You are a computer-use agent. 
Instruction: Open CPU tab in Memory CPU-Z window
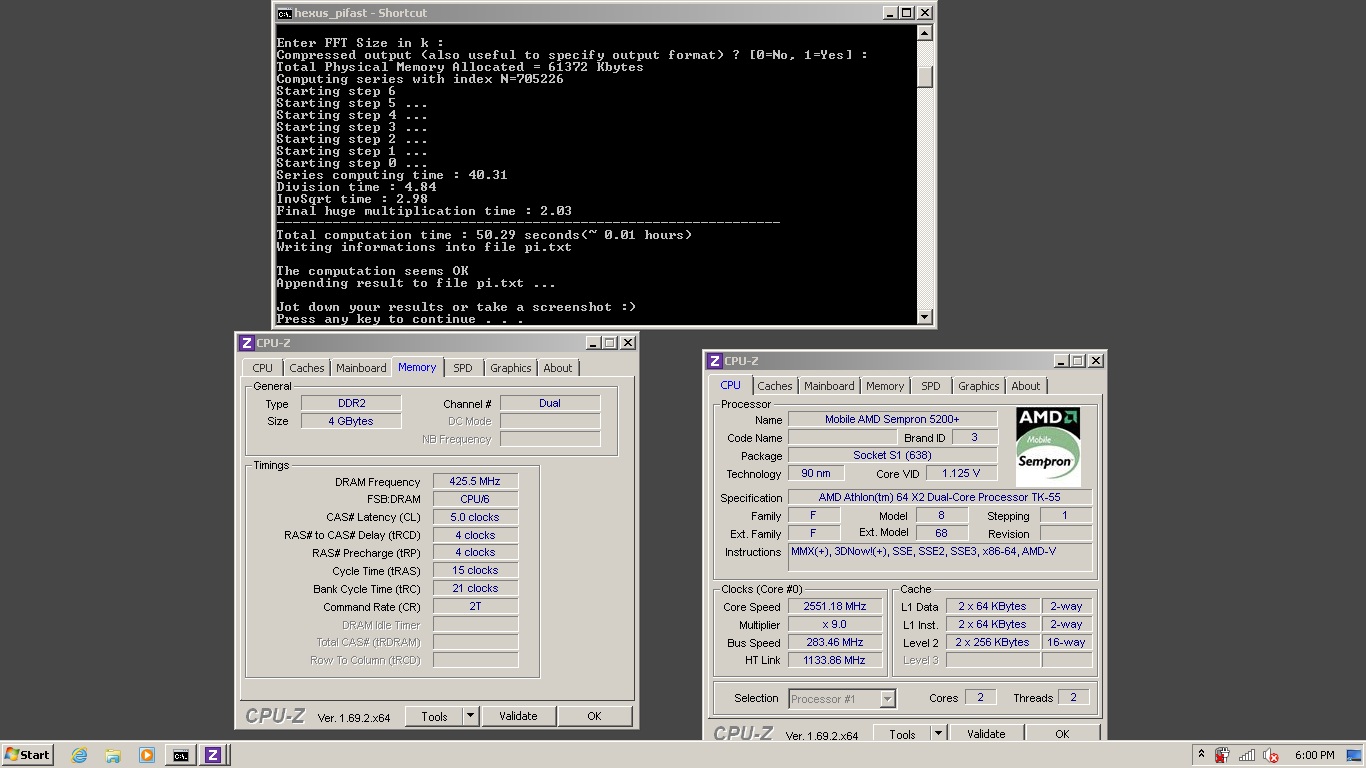[263, 368]
